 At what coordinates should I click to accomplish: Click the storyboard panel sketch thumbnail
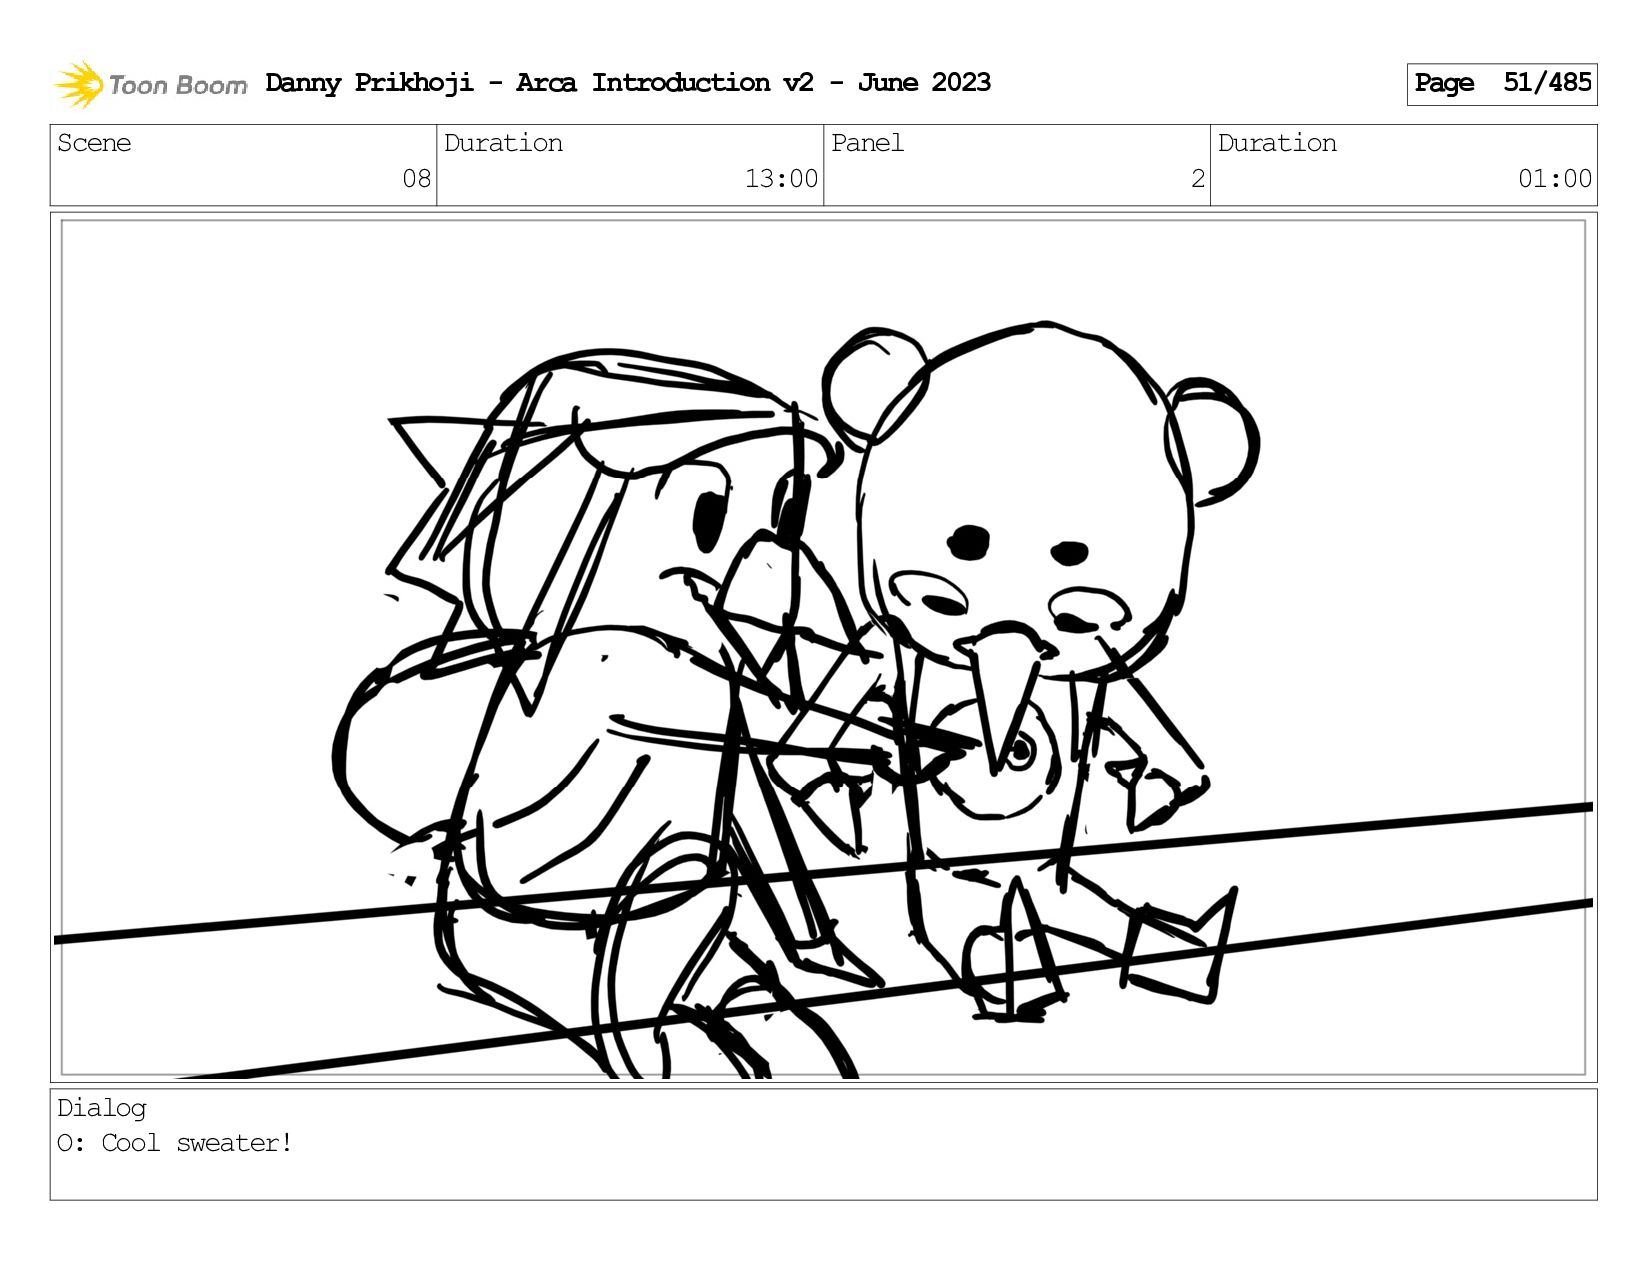tap(824, 648)
